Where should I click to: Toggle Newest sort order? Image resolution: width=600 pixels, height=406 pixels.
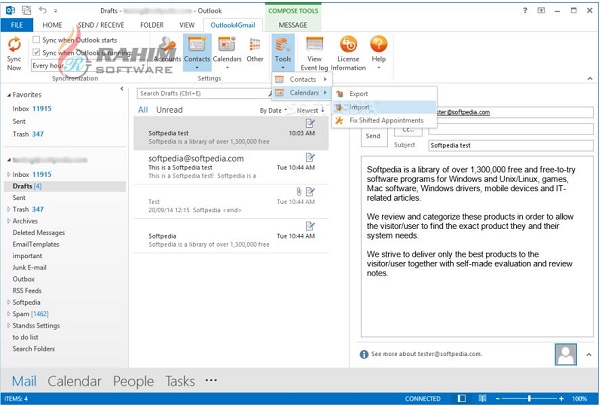pos(310,111)
